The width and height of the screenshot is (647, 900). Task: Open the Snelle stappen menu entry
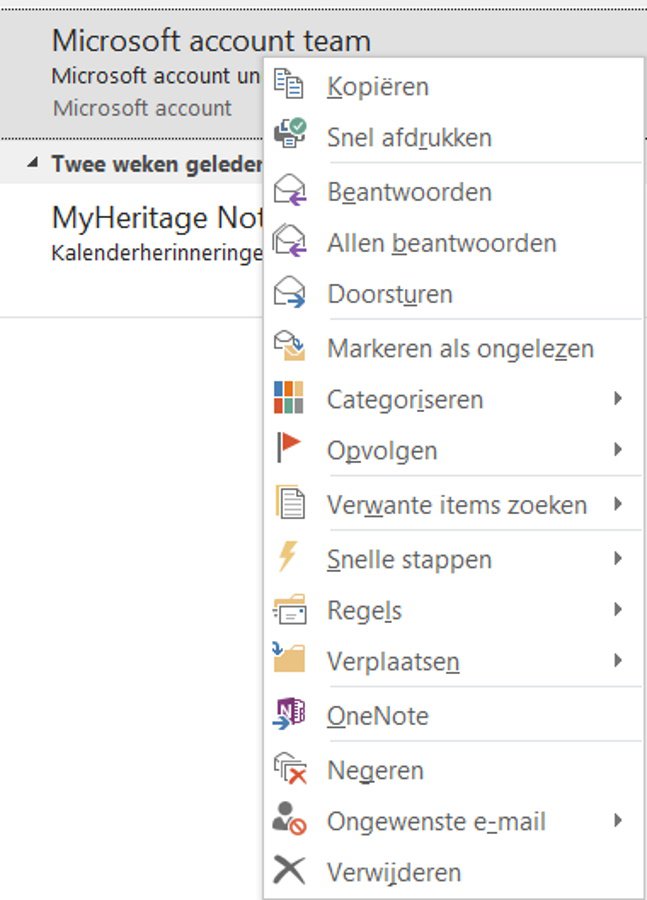point(454,558)
